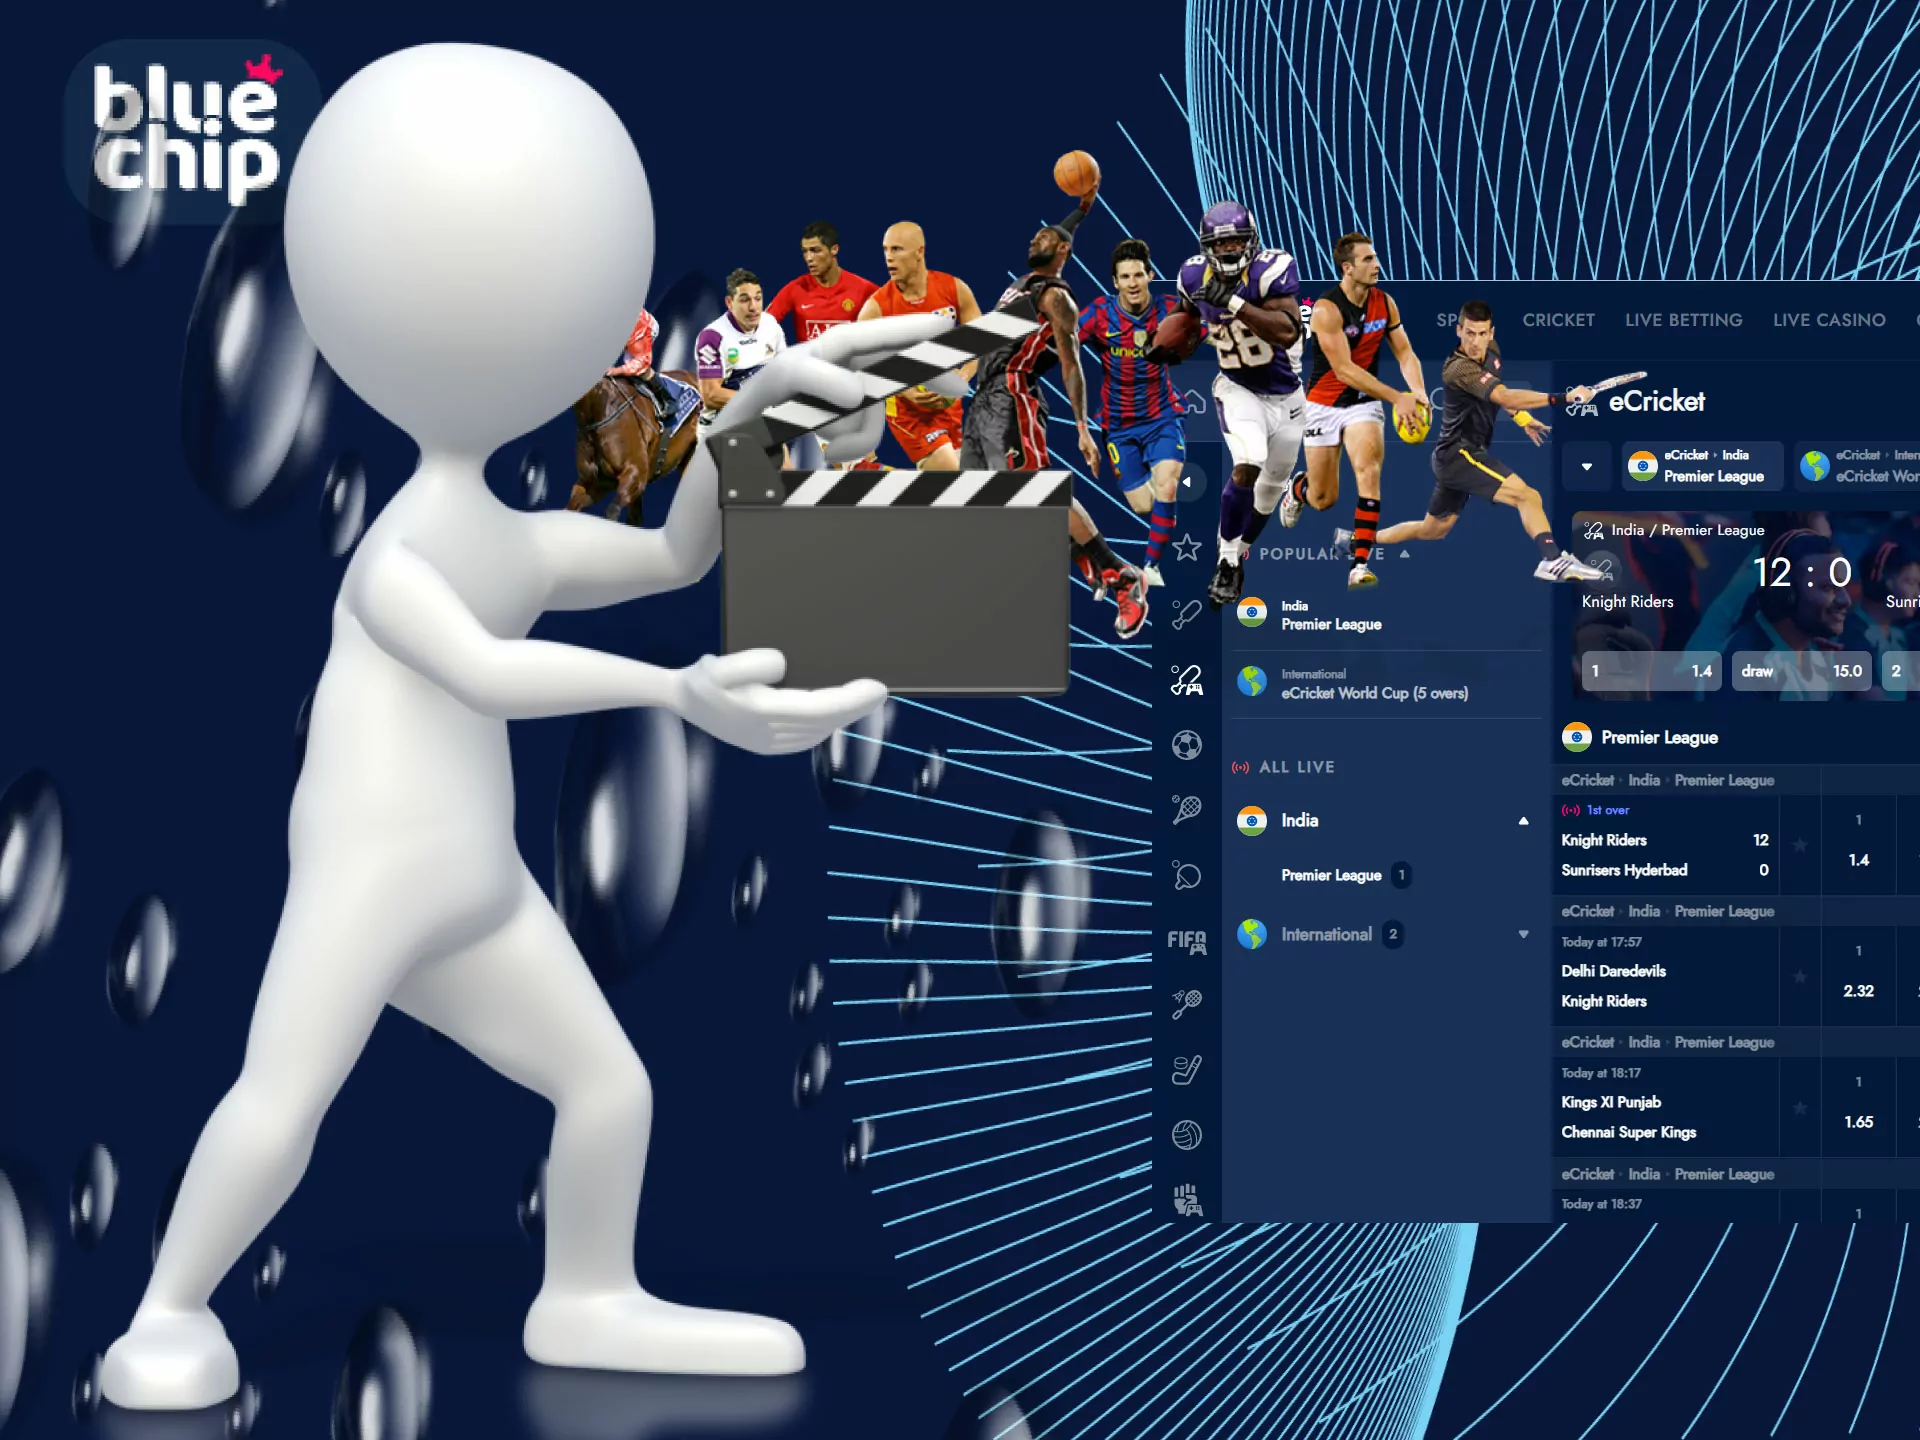1920x1440 pixels.
Task: Open eCricket World Cup (5 overs) link
Action: point(1386,684)
